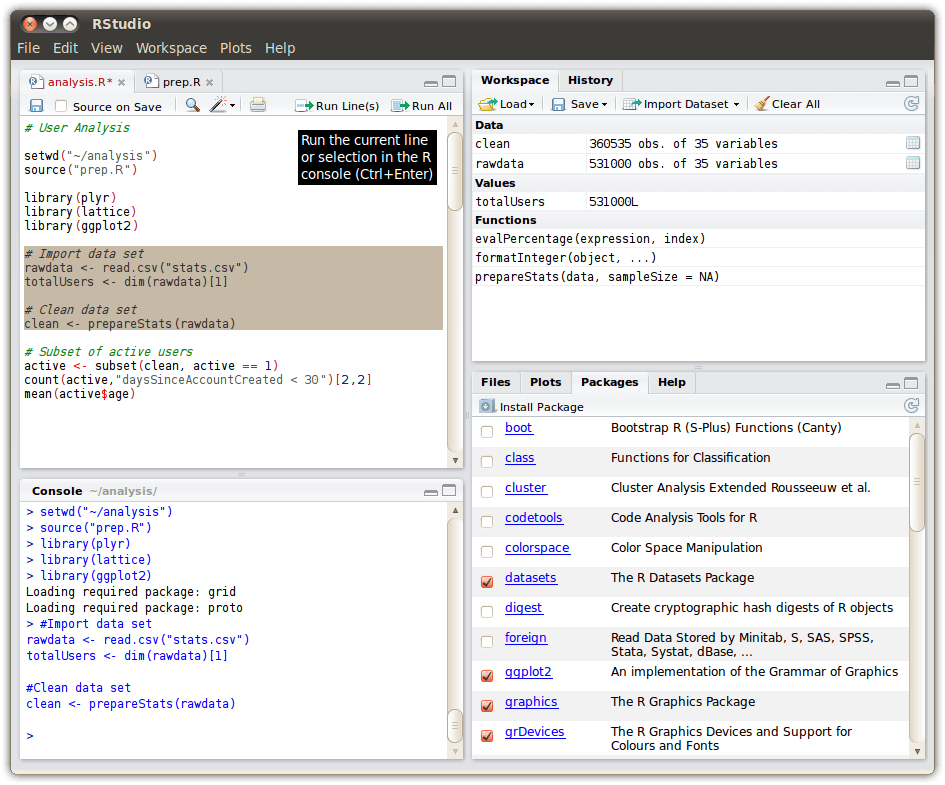Enable Source on Save checkbox
945x785 pixels.
[61, 106]
